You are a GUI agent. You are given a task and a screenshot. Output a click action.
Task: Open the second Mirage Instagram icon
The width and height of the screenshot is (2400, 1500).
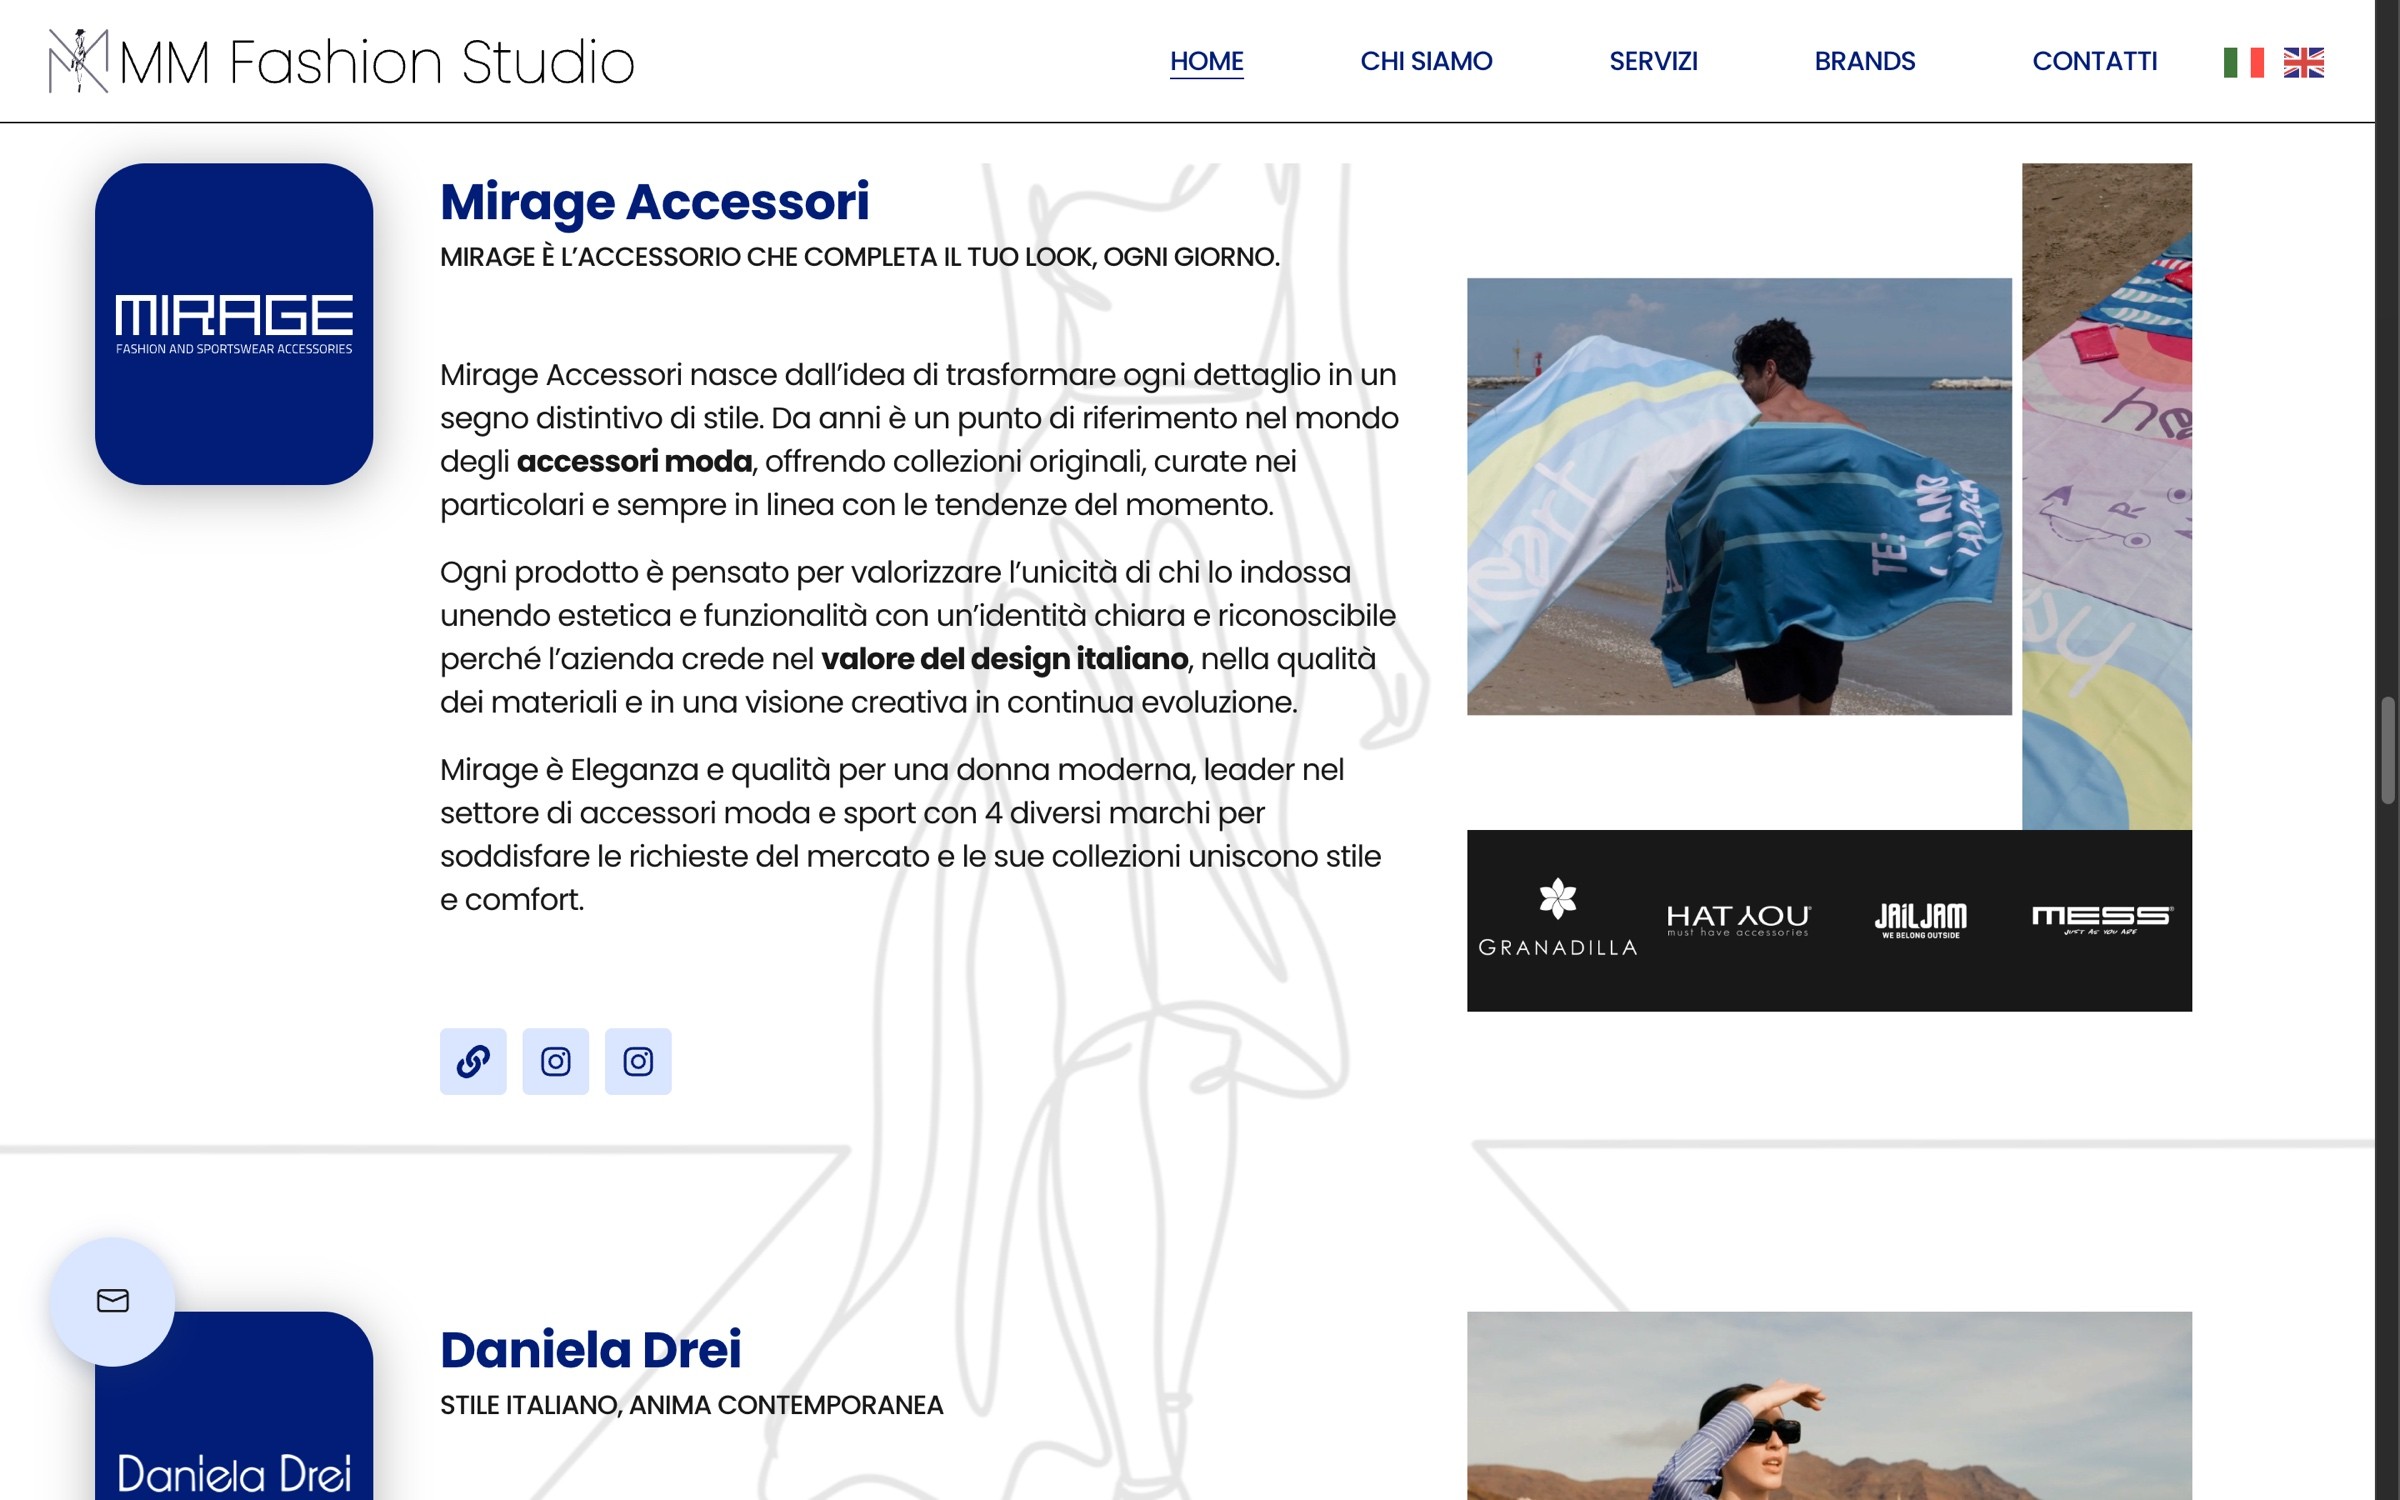click(x=638, y=1061)
